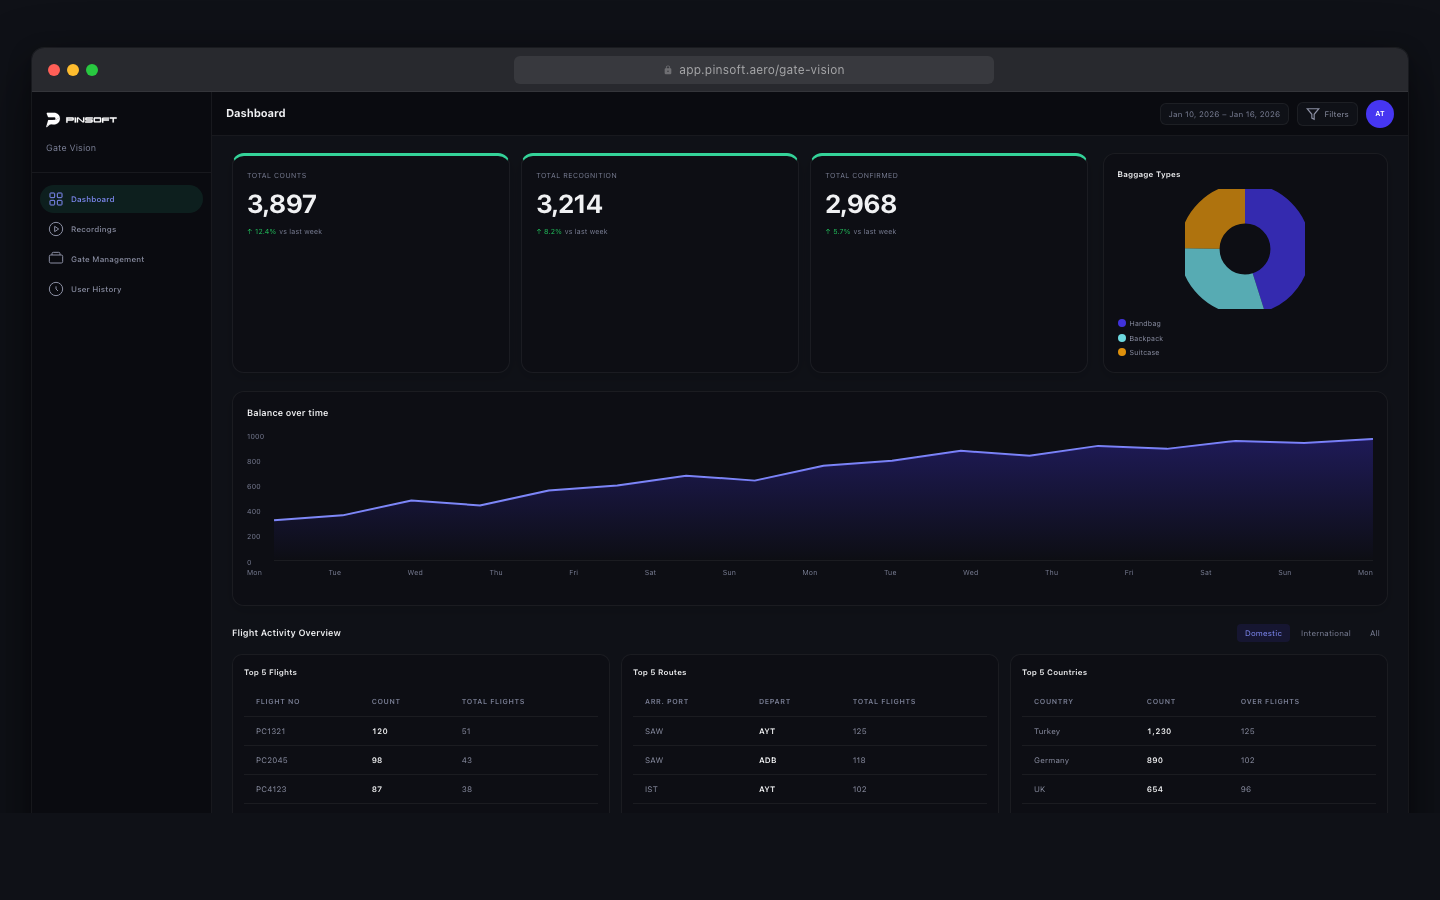Open the date range picker
This screenshot has height=900, width=1440.
1224,114
